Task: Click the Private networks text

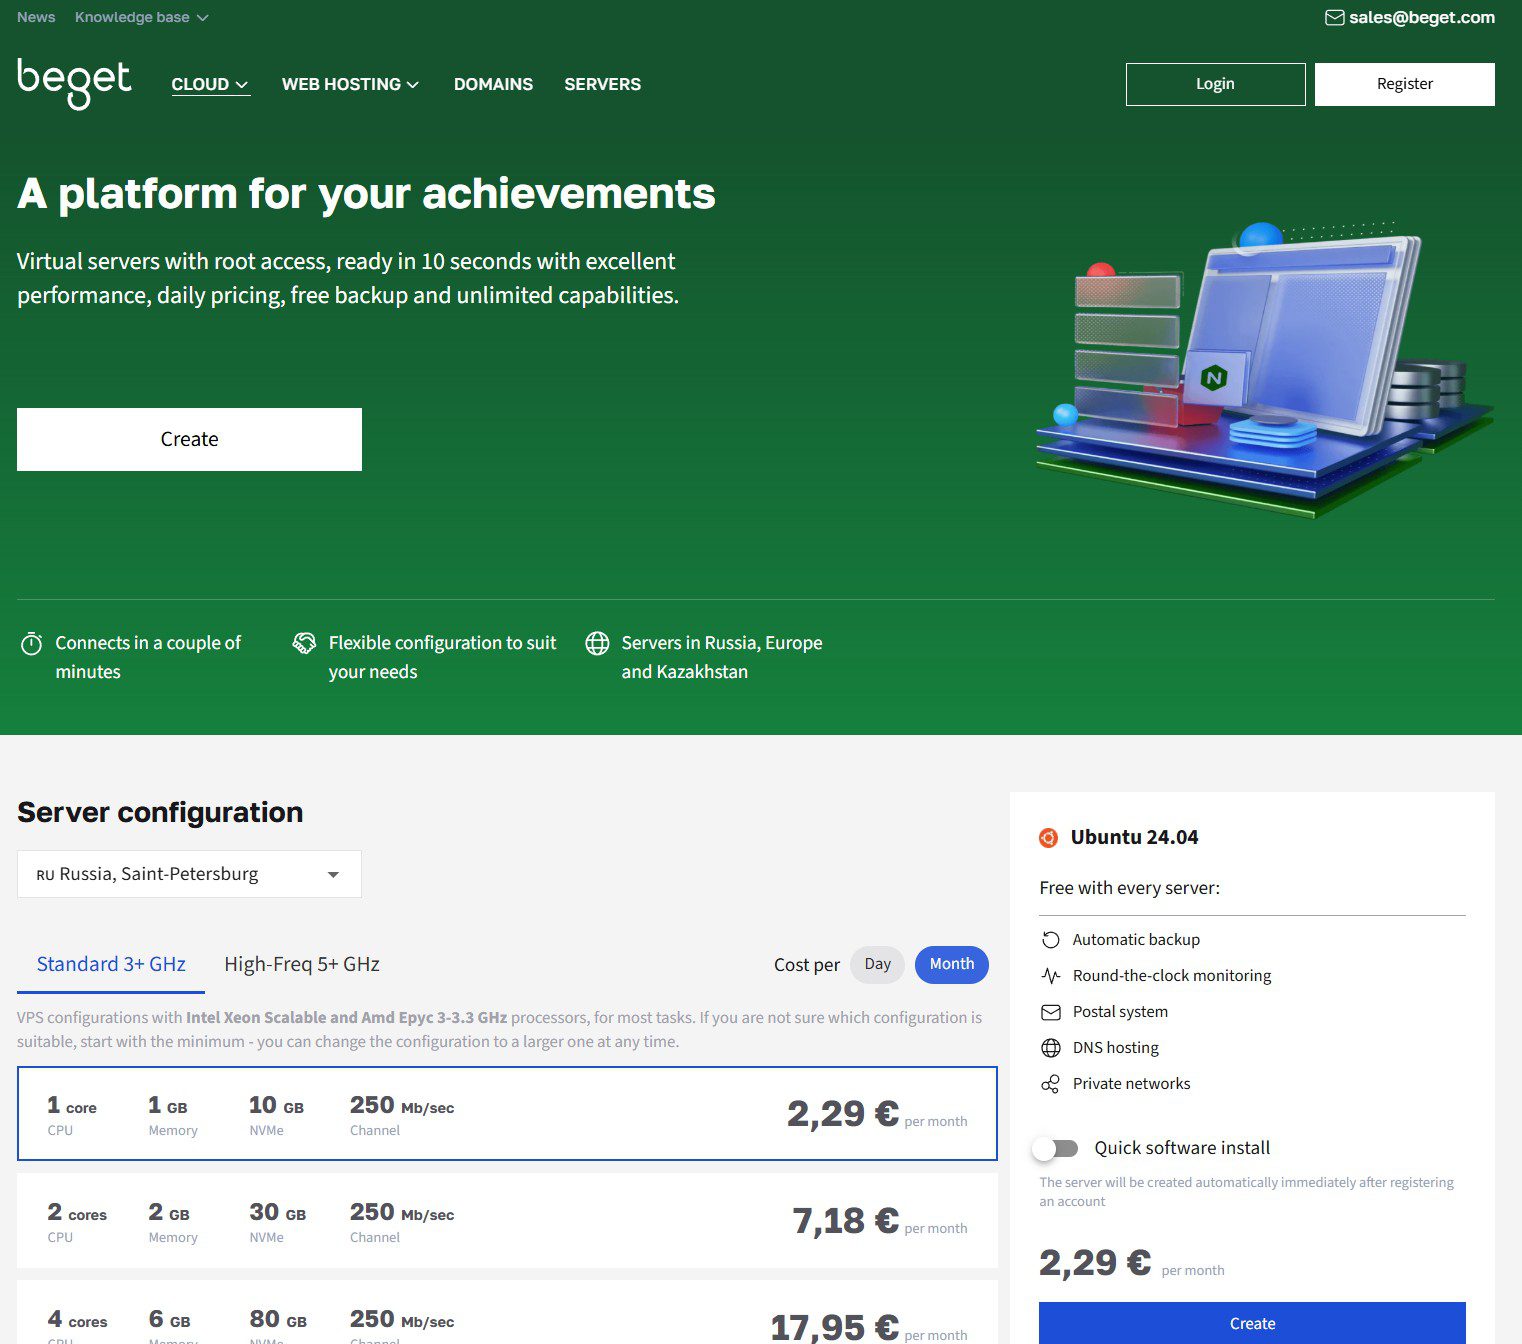Action: pos(1131,1084)
